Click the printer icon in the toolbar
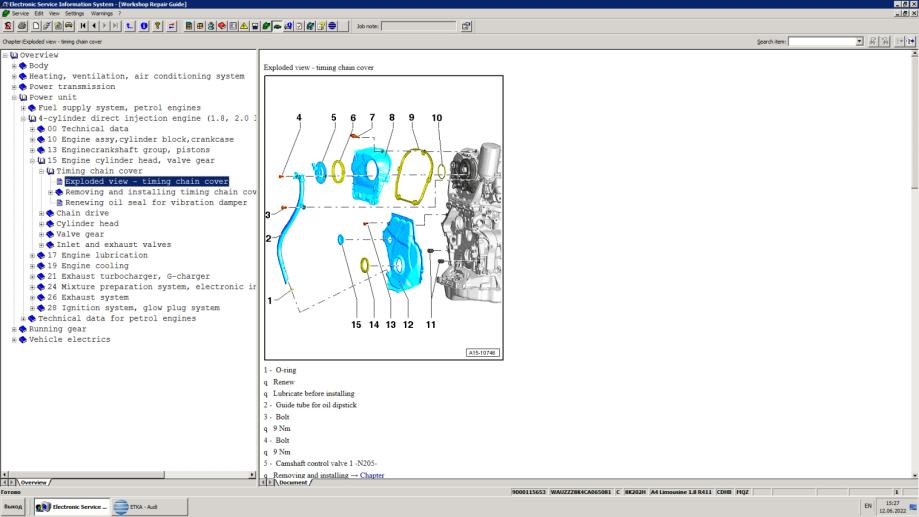 [x=21, y=26]
